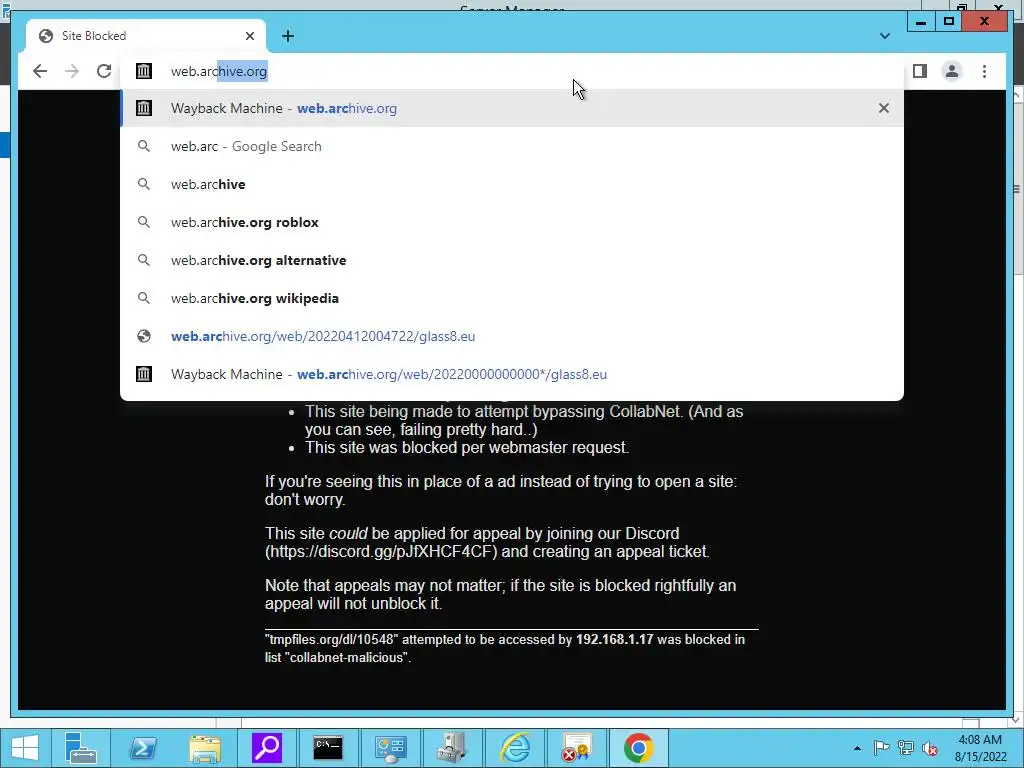Open Server Manager from the taskbar

(80, 748)
